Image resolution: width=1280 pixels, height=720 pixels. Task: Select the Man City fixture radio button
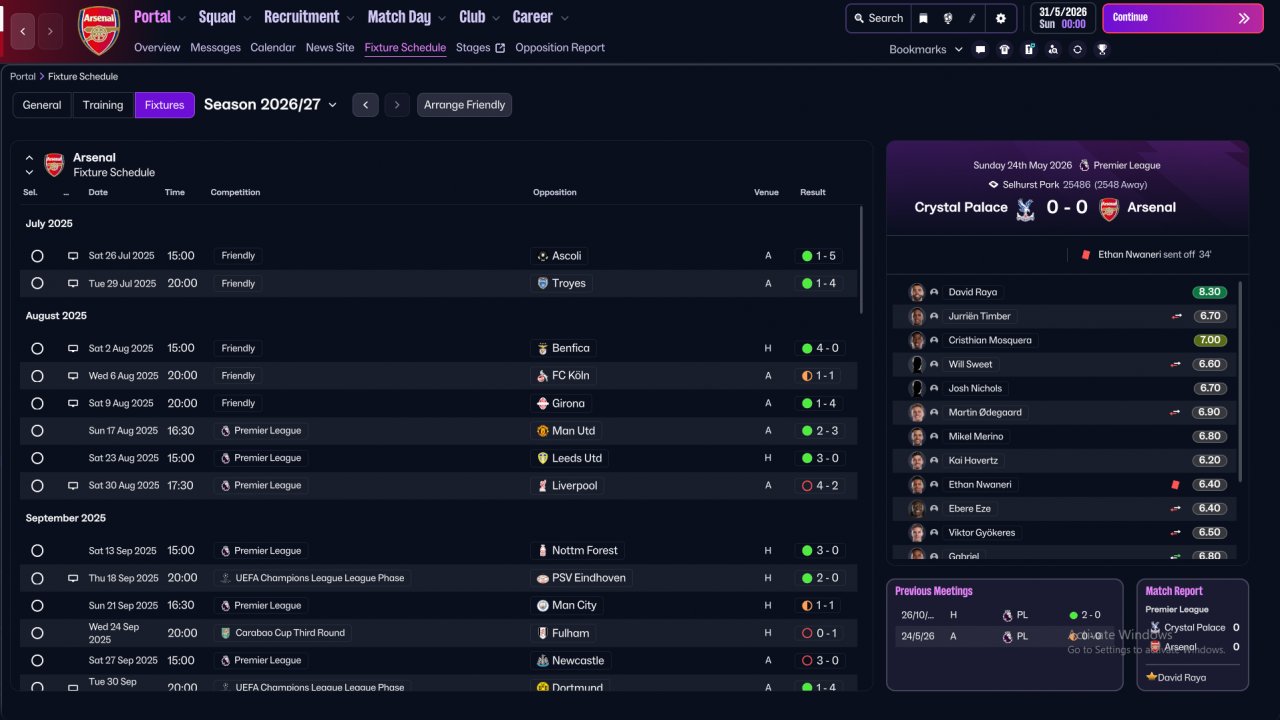pyautogui.click(x=37, y=606)
